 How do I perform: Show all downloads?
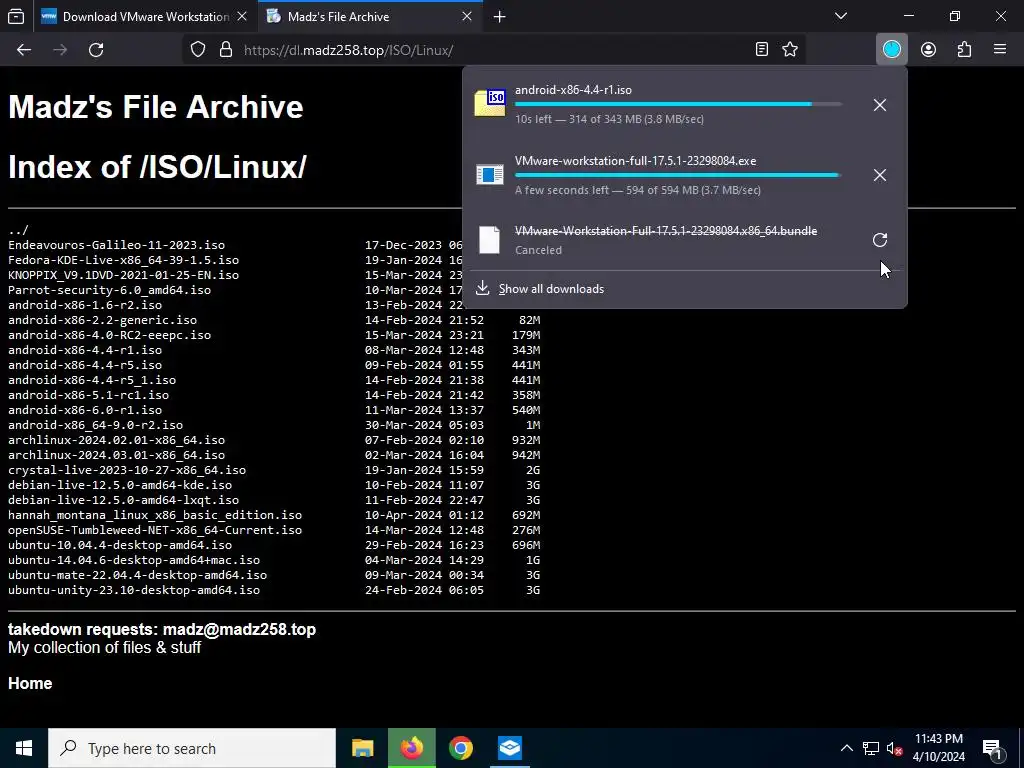pyautogui.click(x=551, y=289)
